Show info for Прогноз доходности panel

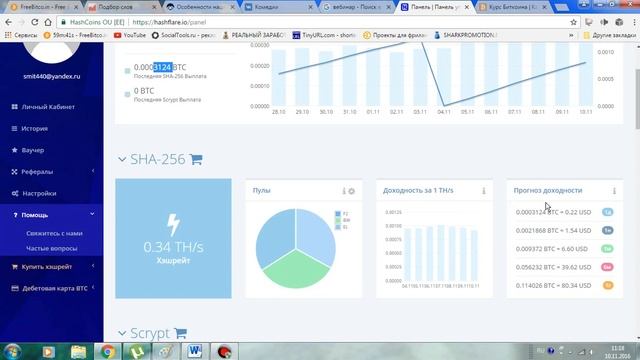point(614,191)
